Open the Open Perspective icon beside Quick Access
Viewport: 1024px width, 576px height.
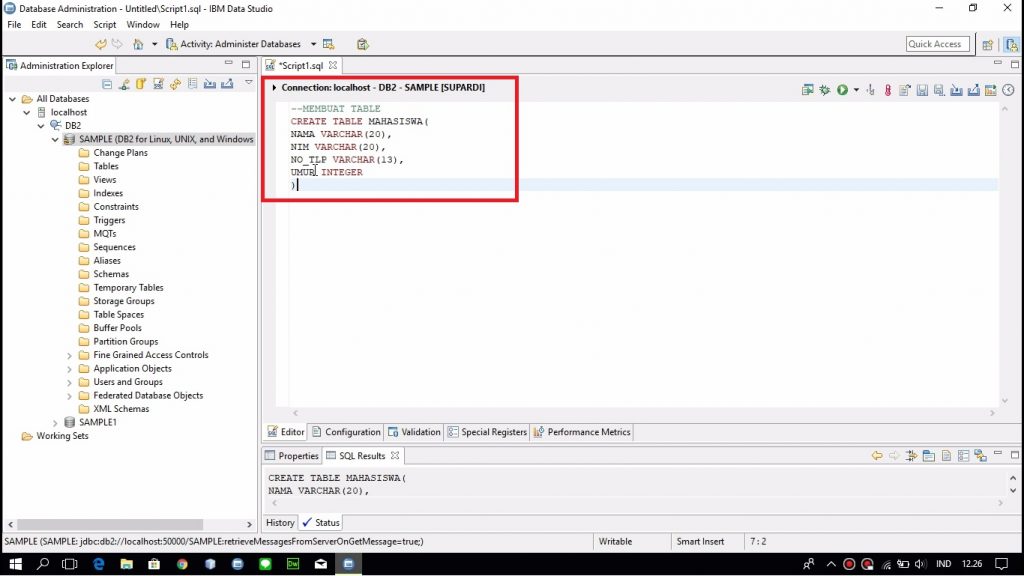[988, 44]
